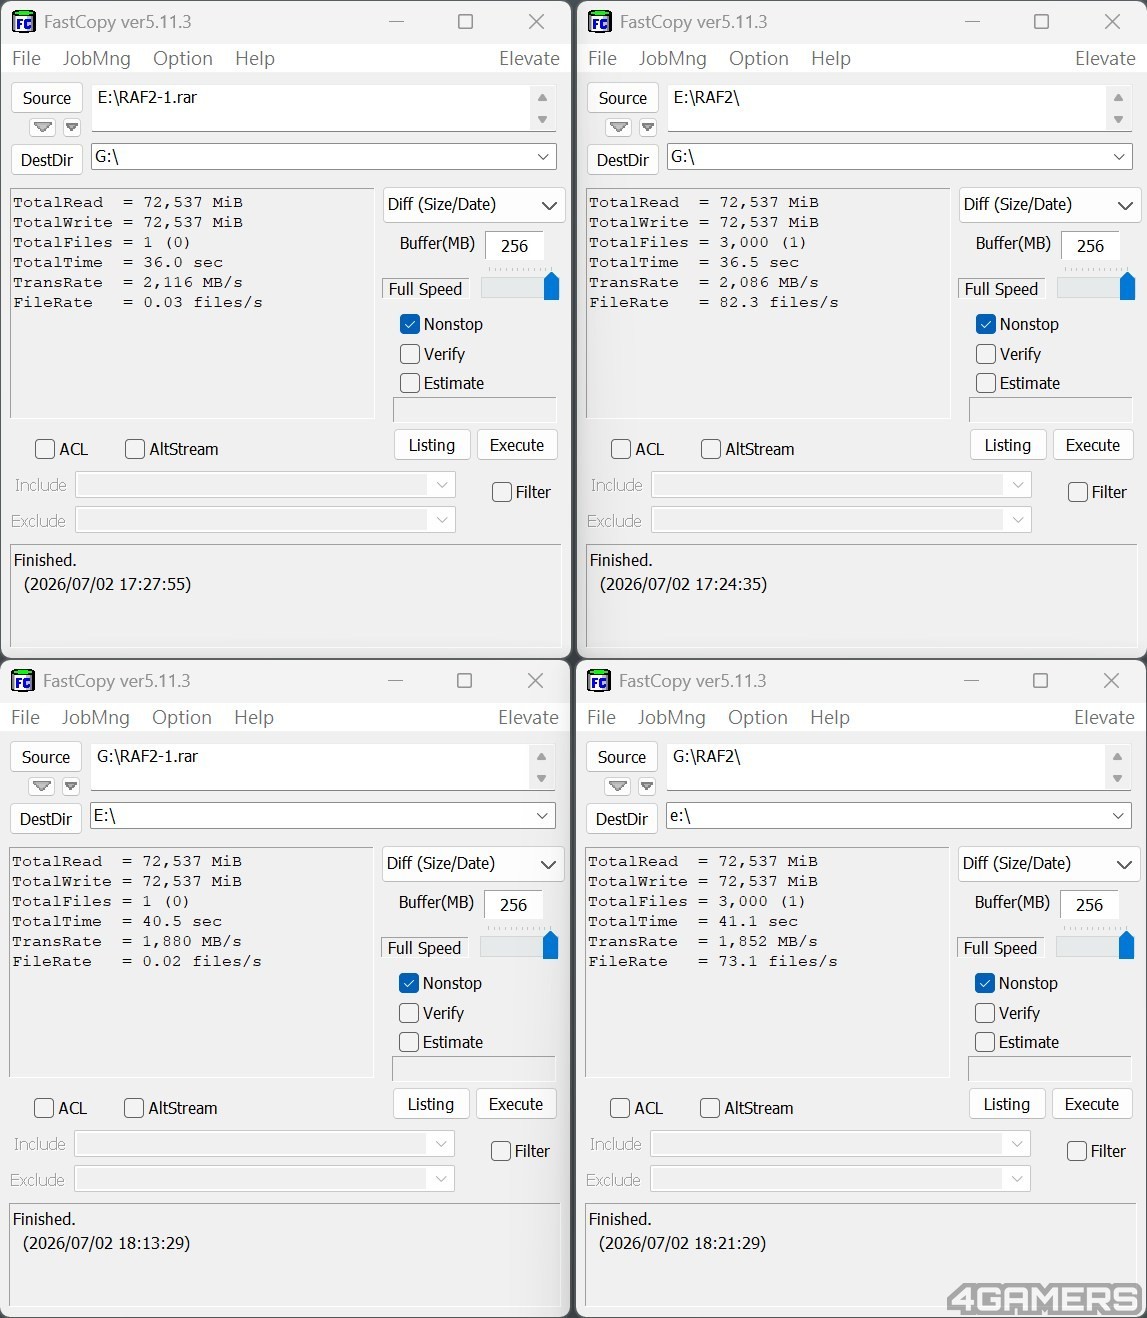Click scroll-up arrow of E:\RAF2-1.rar source field
Screen dimensions: 1147x1318
click(542, 98)
